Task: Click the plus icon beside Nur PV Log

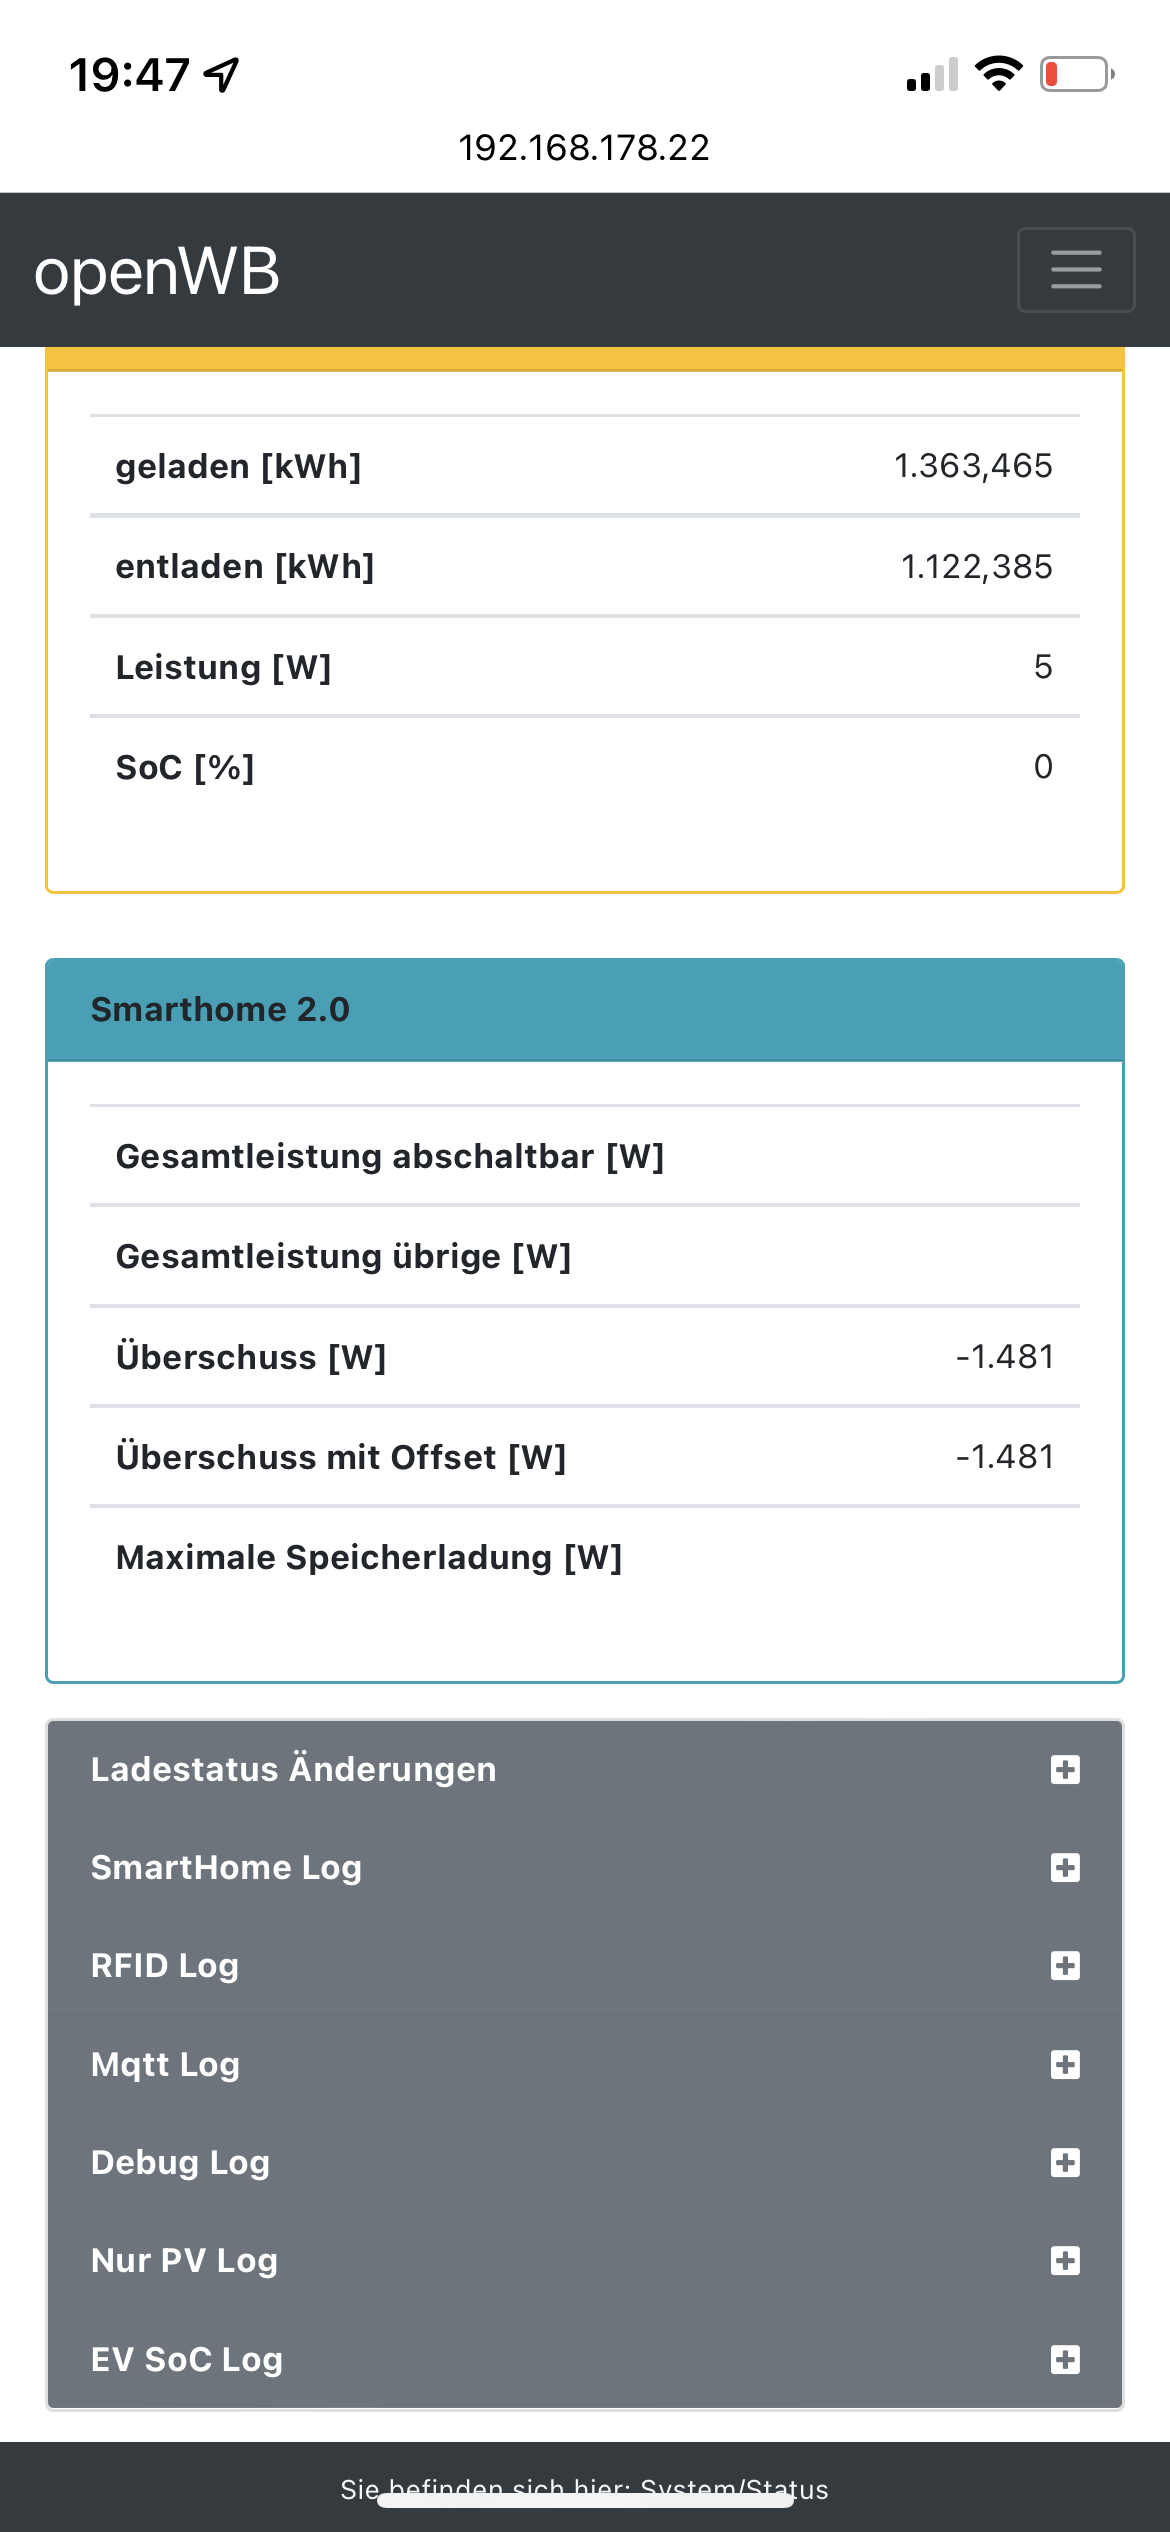Action: click(1065, 2261)
